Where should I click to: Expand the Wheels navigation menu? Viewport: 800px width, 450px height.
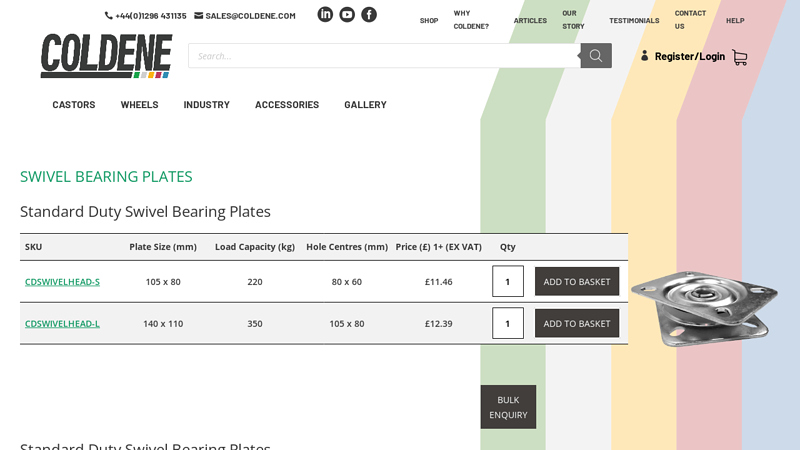point(139,105)
